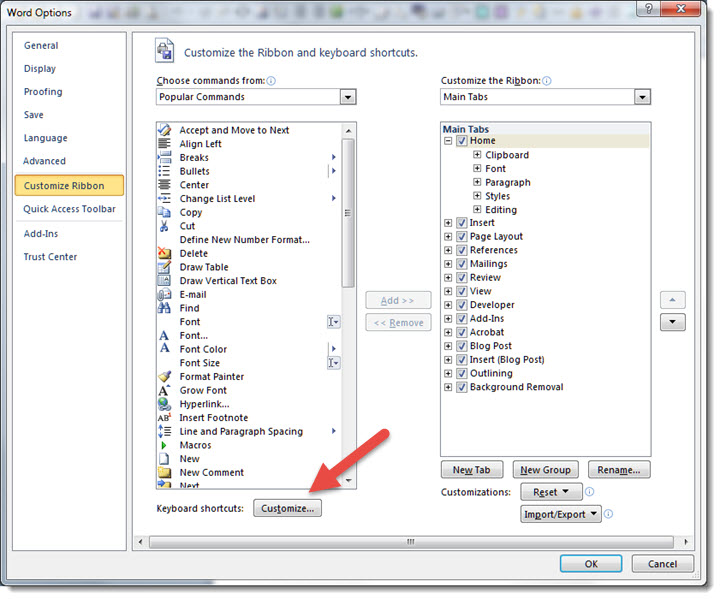Click the New document icon
The width and height of the screenshot is (720, 599).
coord(164,459)
